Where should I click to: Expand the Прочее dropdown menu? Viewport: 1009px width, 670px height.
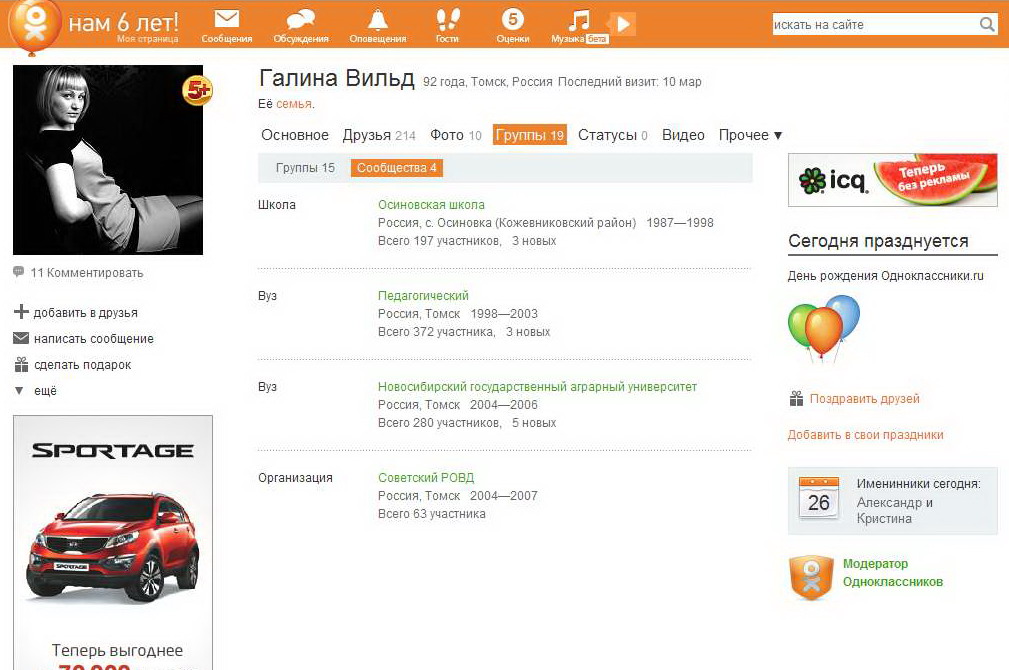coord(750,135)
